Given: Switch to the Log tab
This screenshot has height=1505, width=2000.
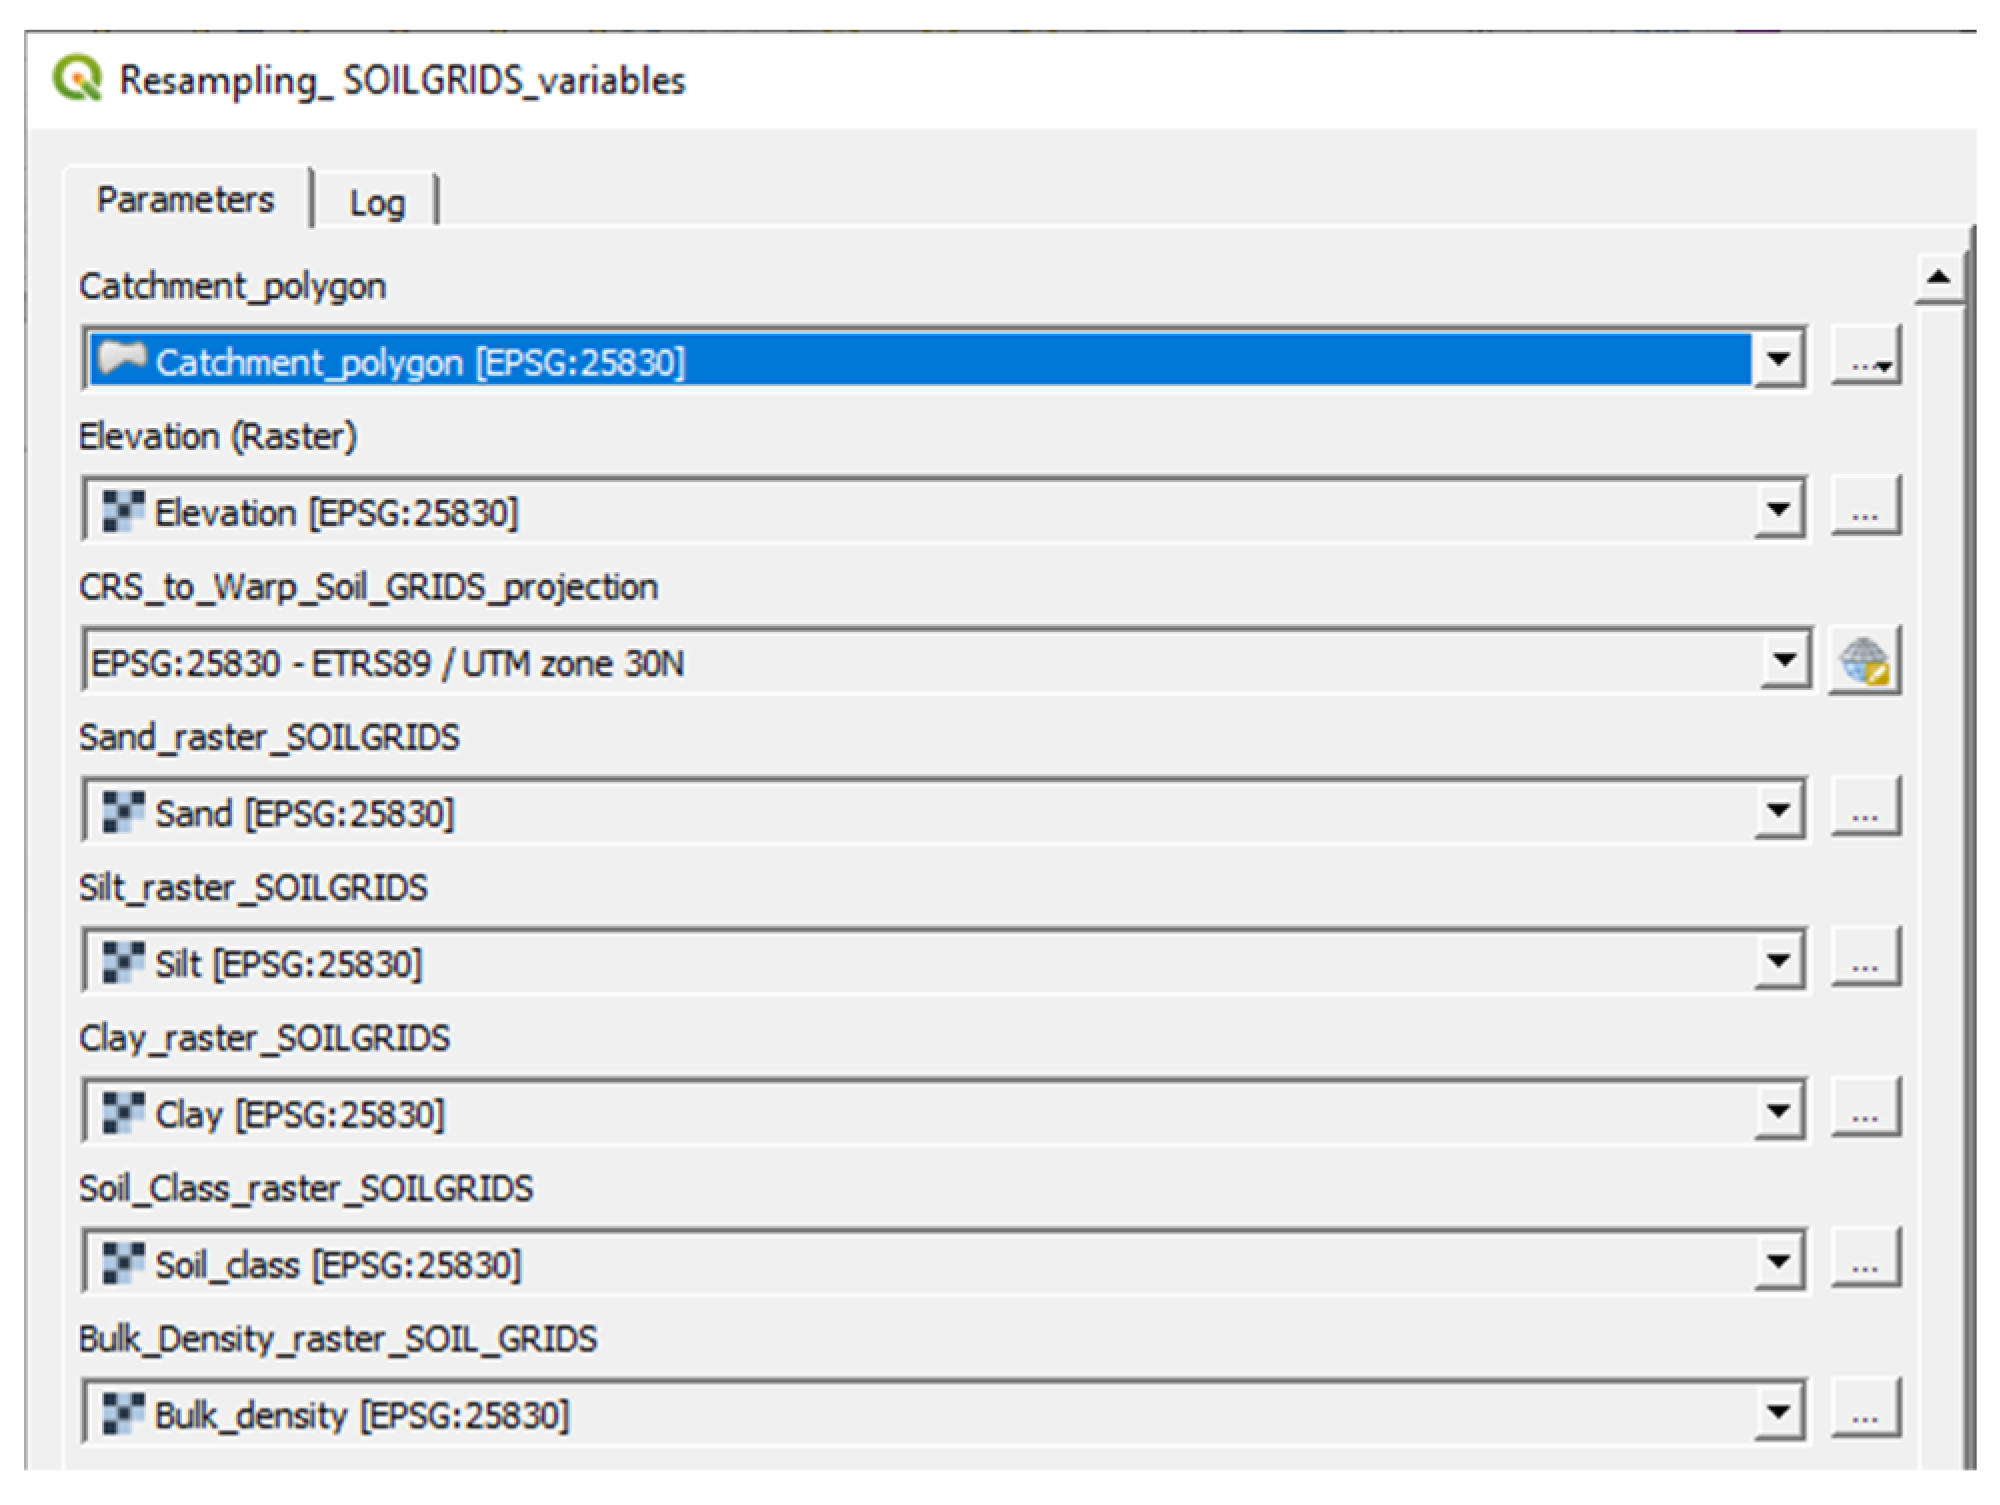Looking at the screenshot, I should pos(377,203).
